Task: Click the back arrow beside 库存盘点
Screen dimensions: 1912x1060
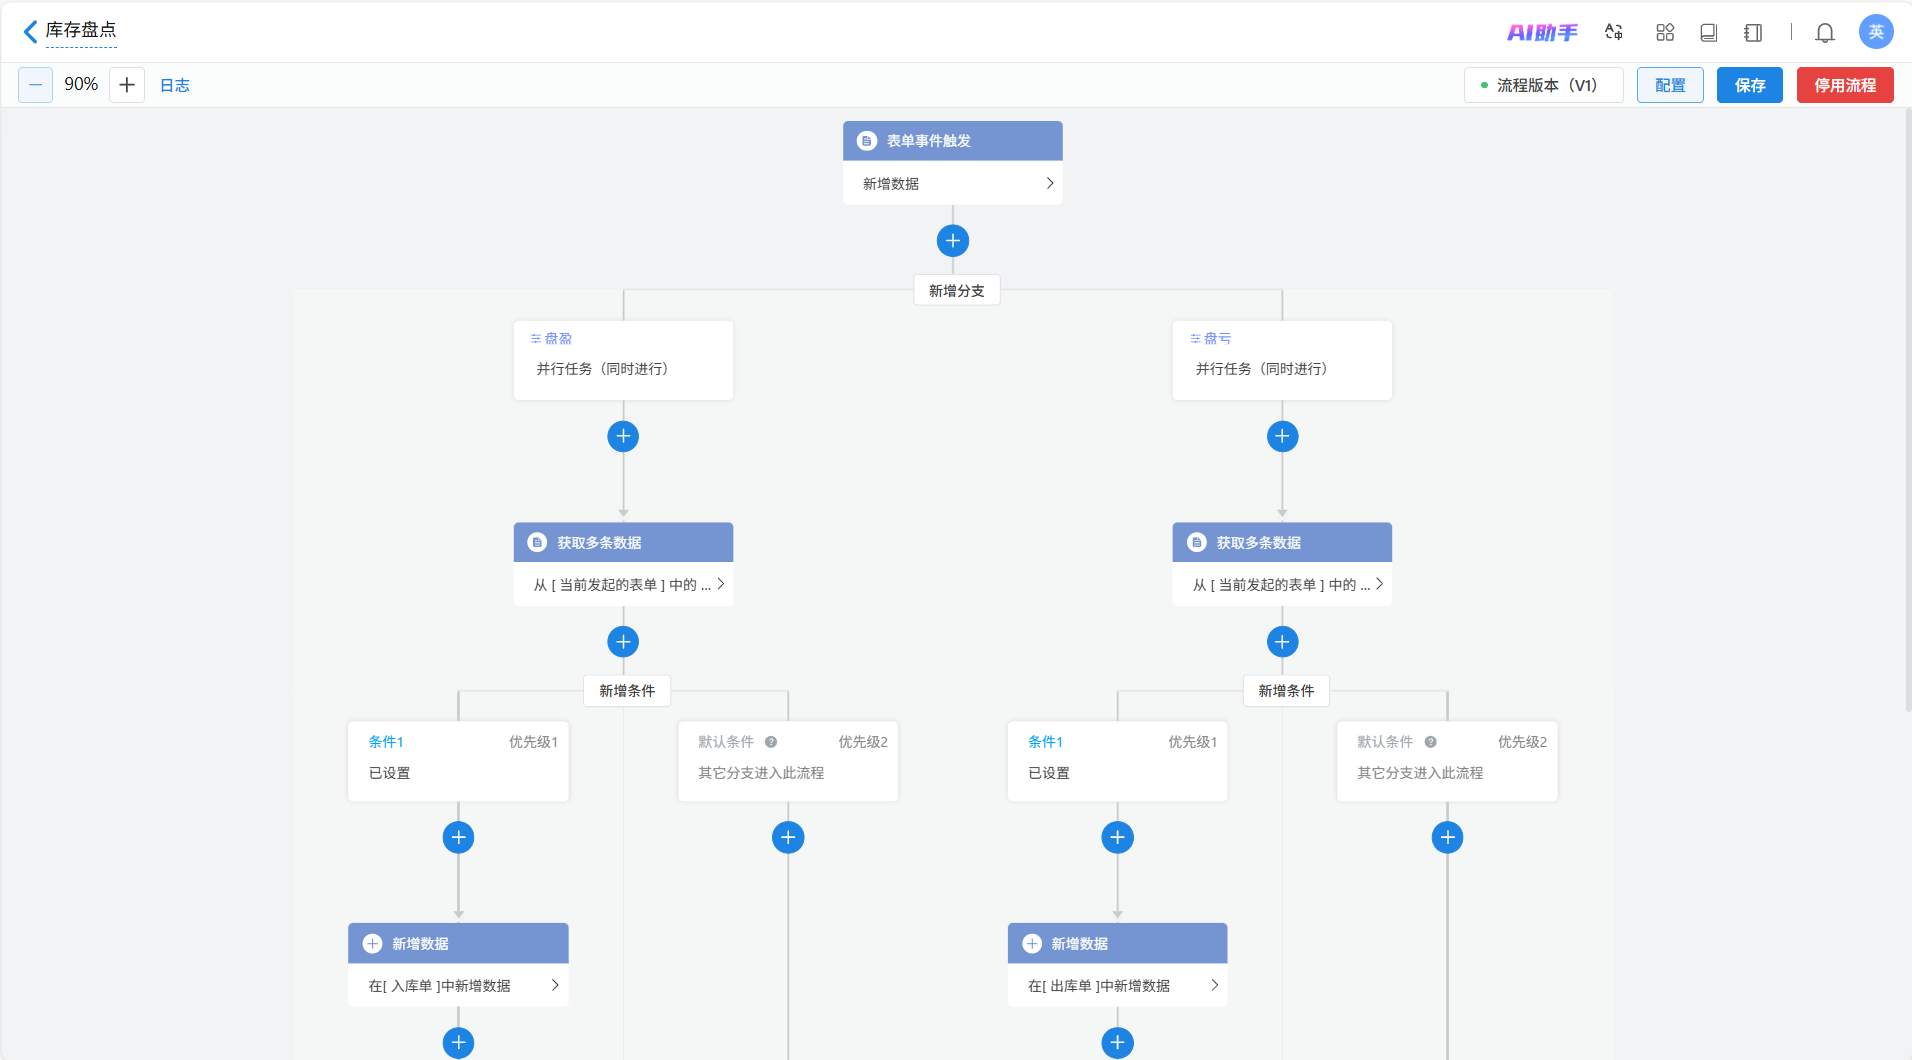Action: point(30,32)
